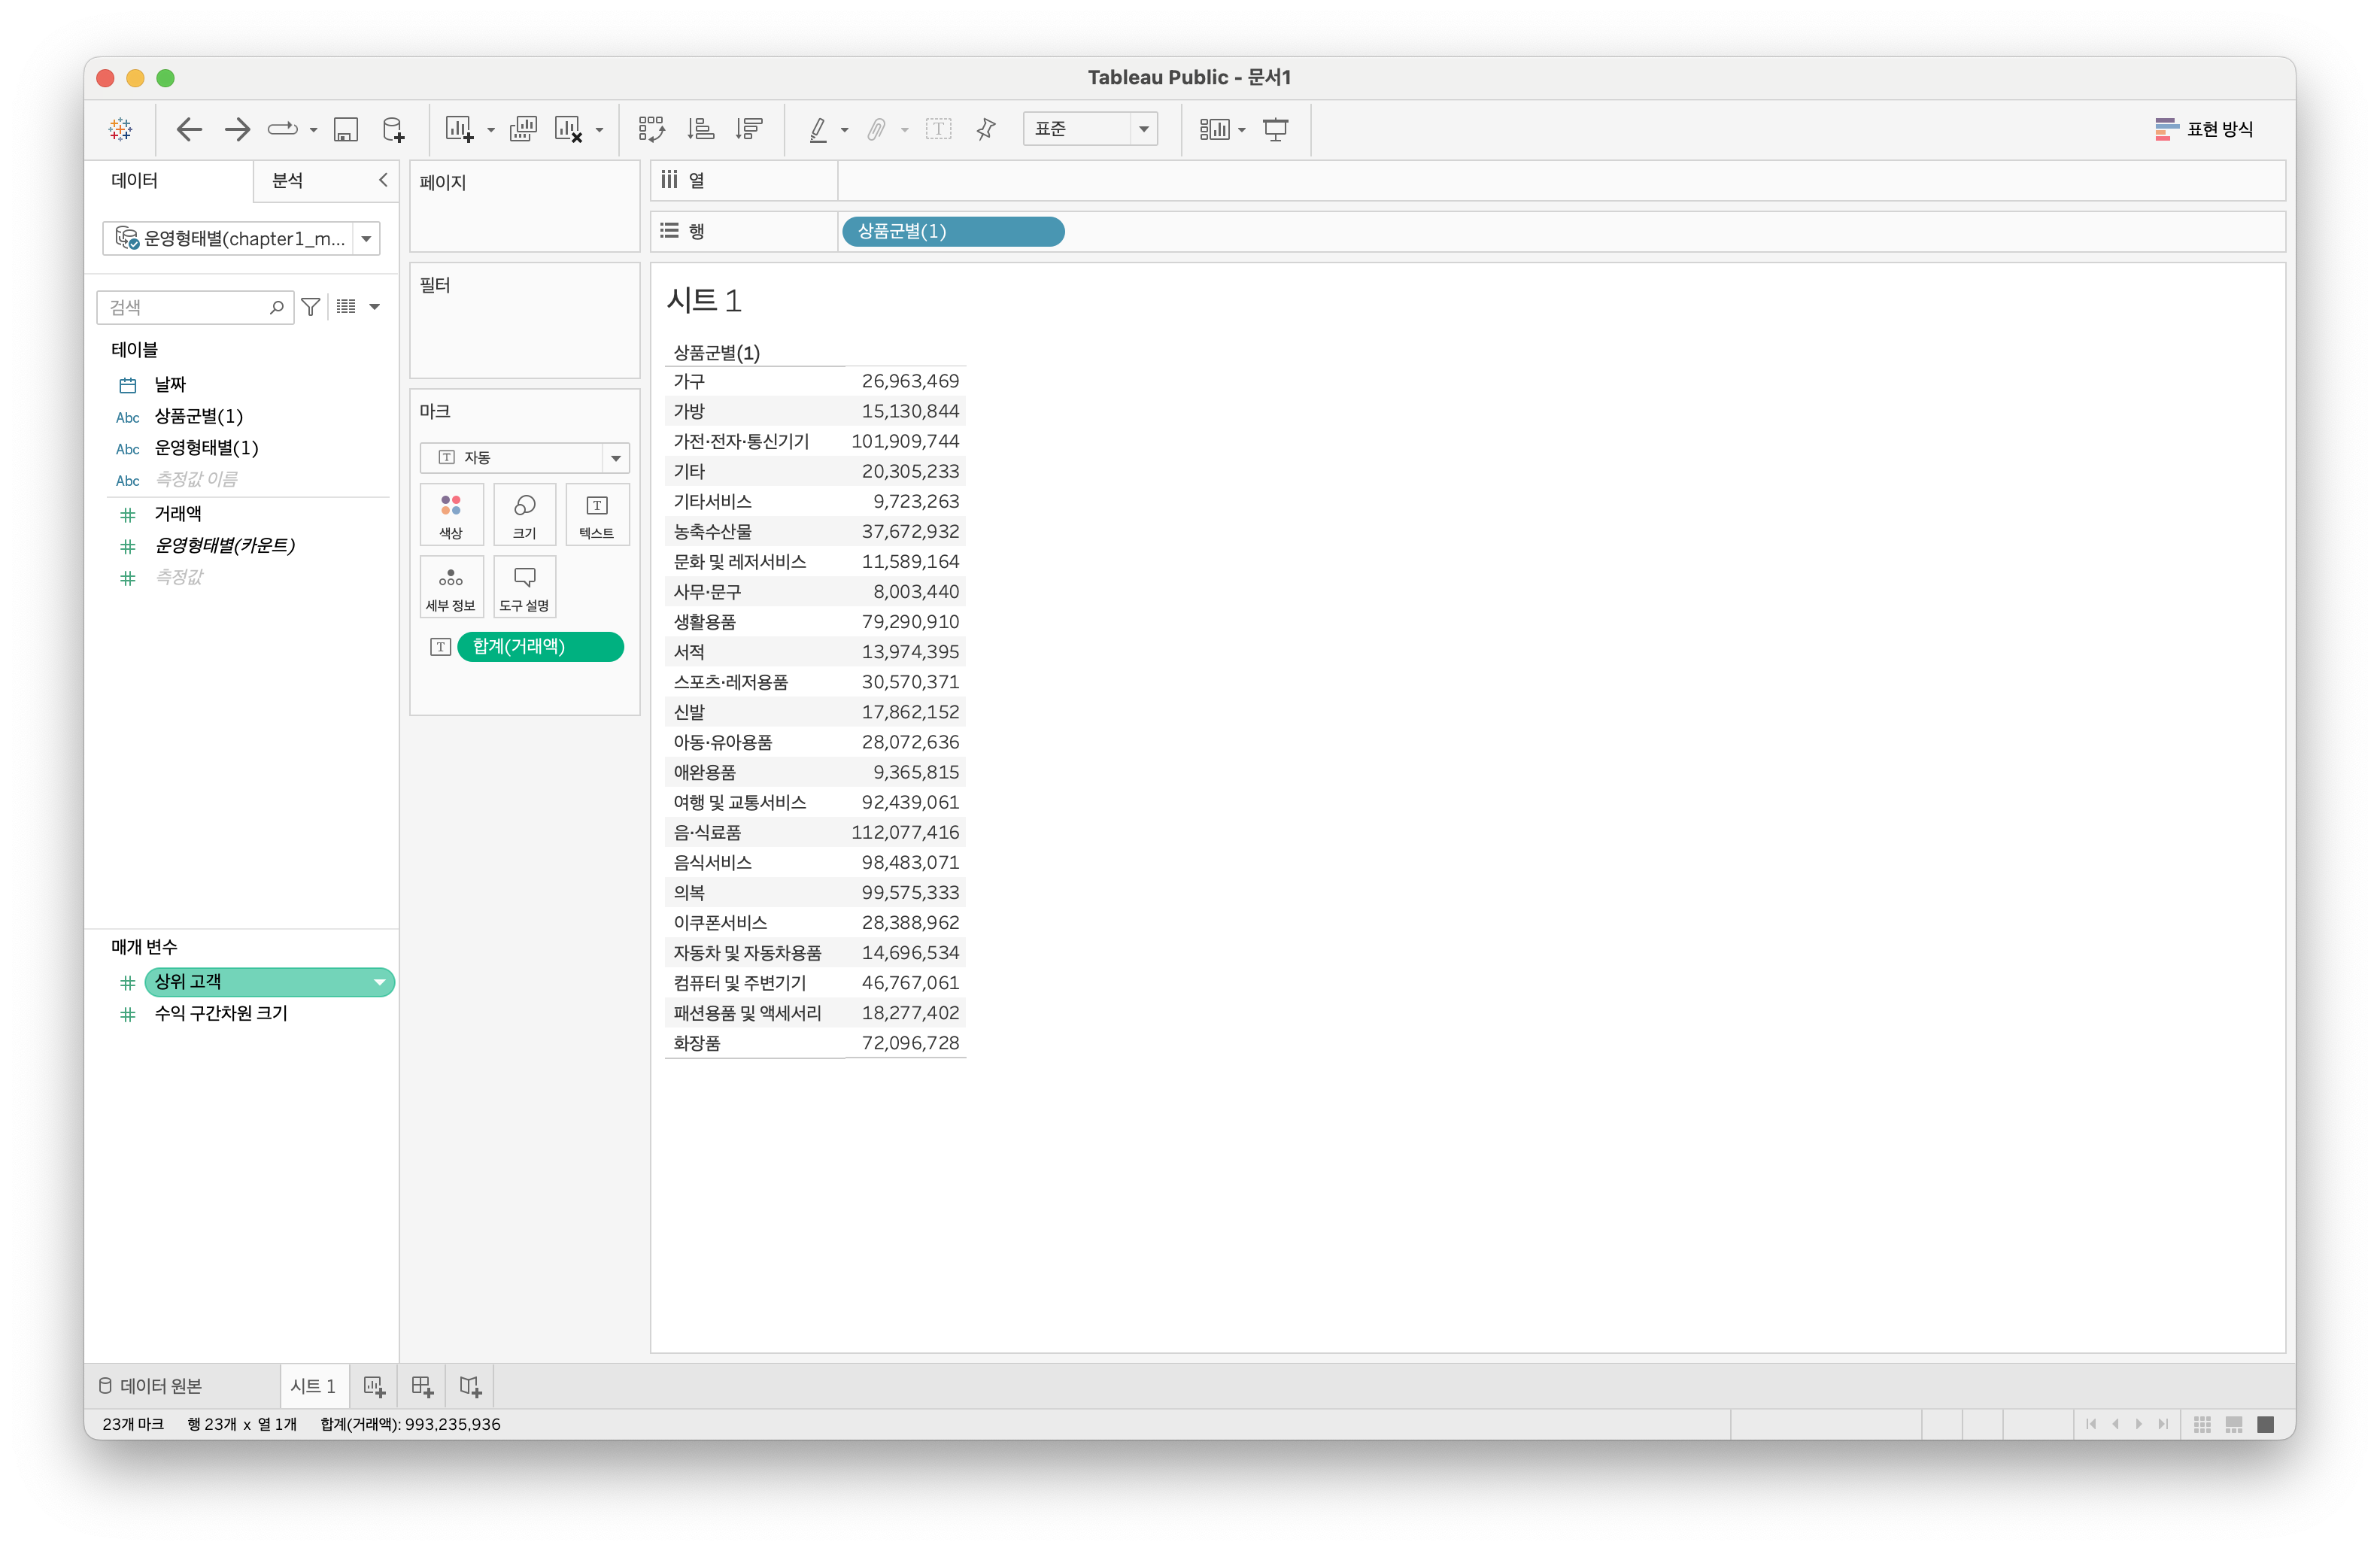Switch to the analytics tab
This screenshot has width=2380, height=1551.
pyautogui.click(x=288, y=180)
